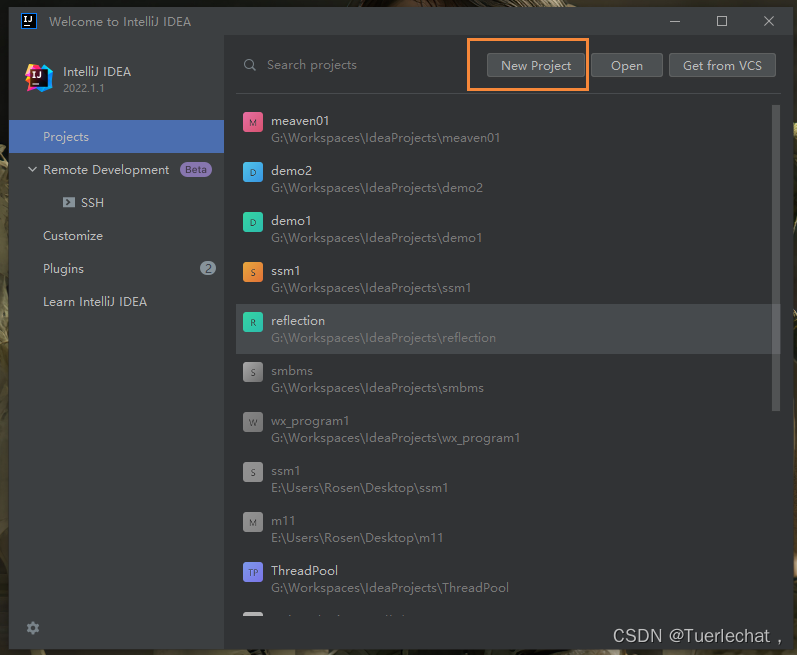The width and height of the screenshot is (797, 655).
Task: Click the search magnifier icon
Action: pyautogui.click(x=250, y=65)
